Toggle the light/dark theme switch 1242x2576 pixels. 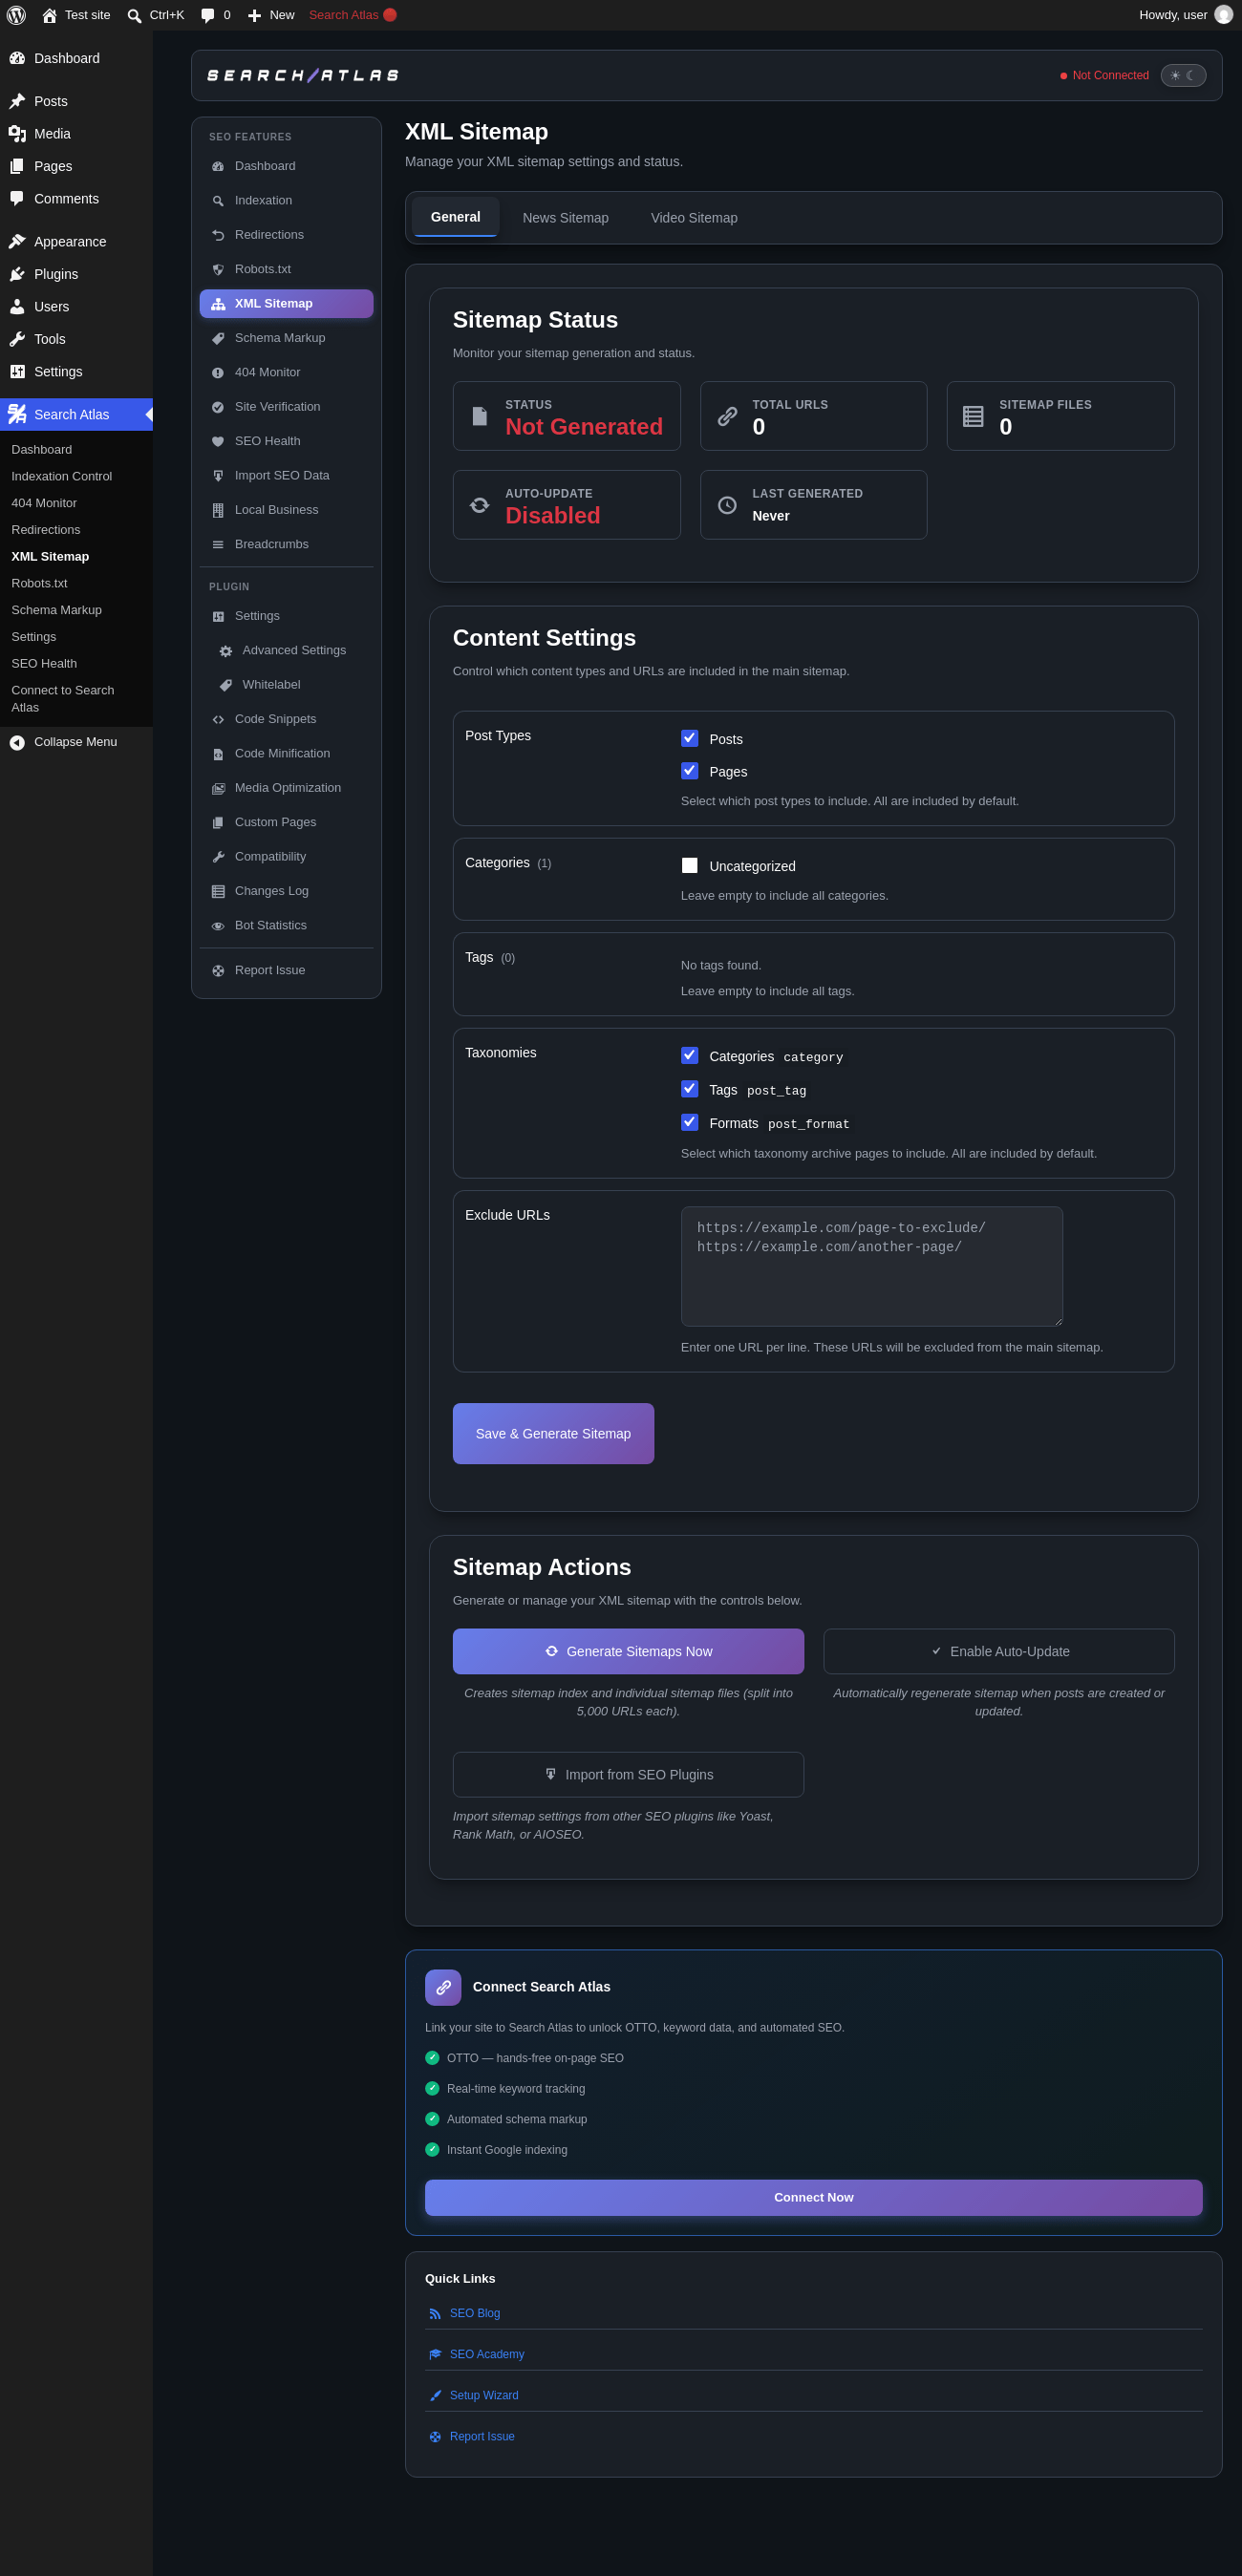pos(1183,75)
